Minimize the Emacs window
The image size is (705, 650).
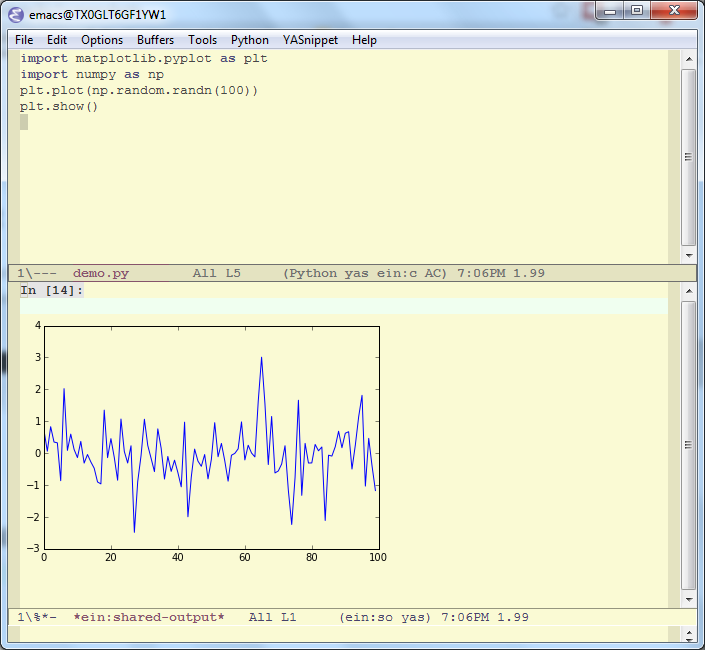(x=609, y=11)
